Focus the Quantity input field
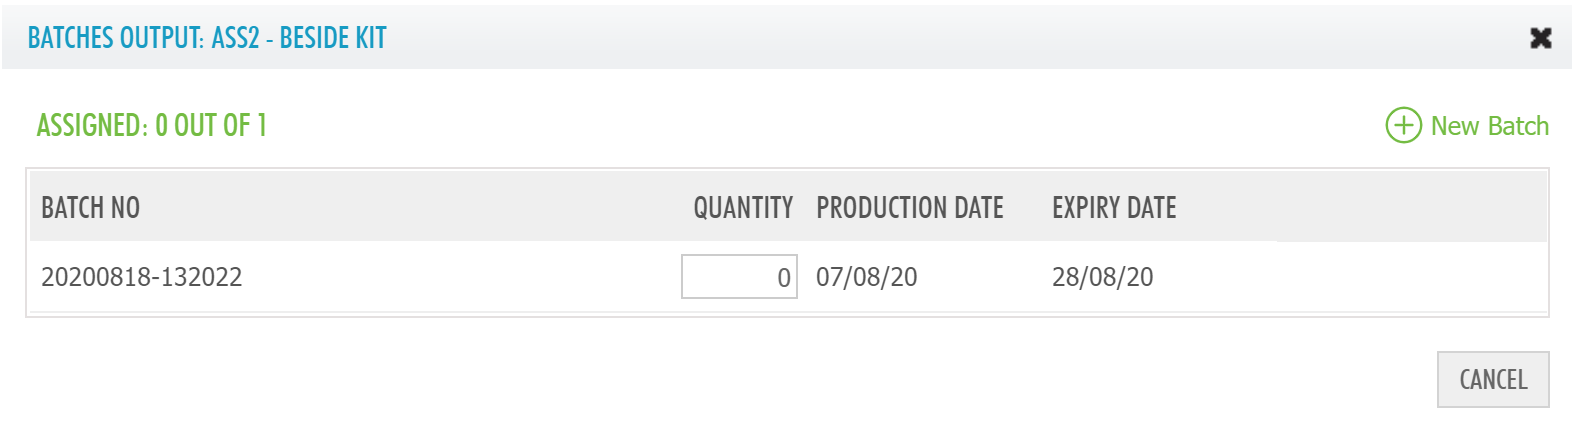 click(738, 277)
